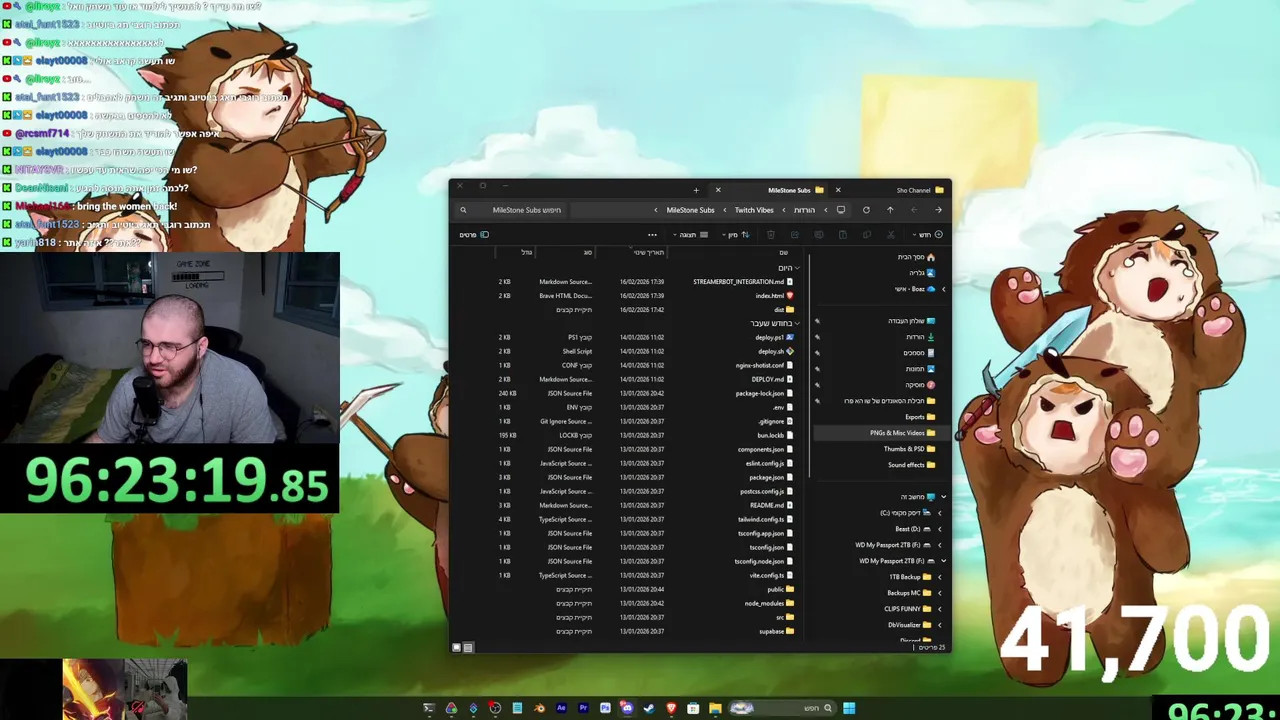Click the share icon in Explorer toolbar
The width and height of the screenshot is (1280, 720).
794,235
